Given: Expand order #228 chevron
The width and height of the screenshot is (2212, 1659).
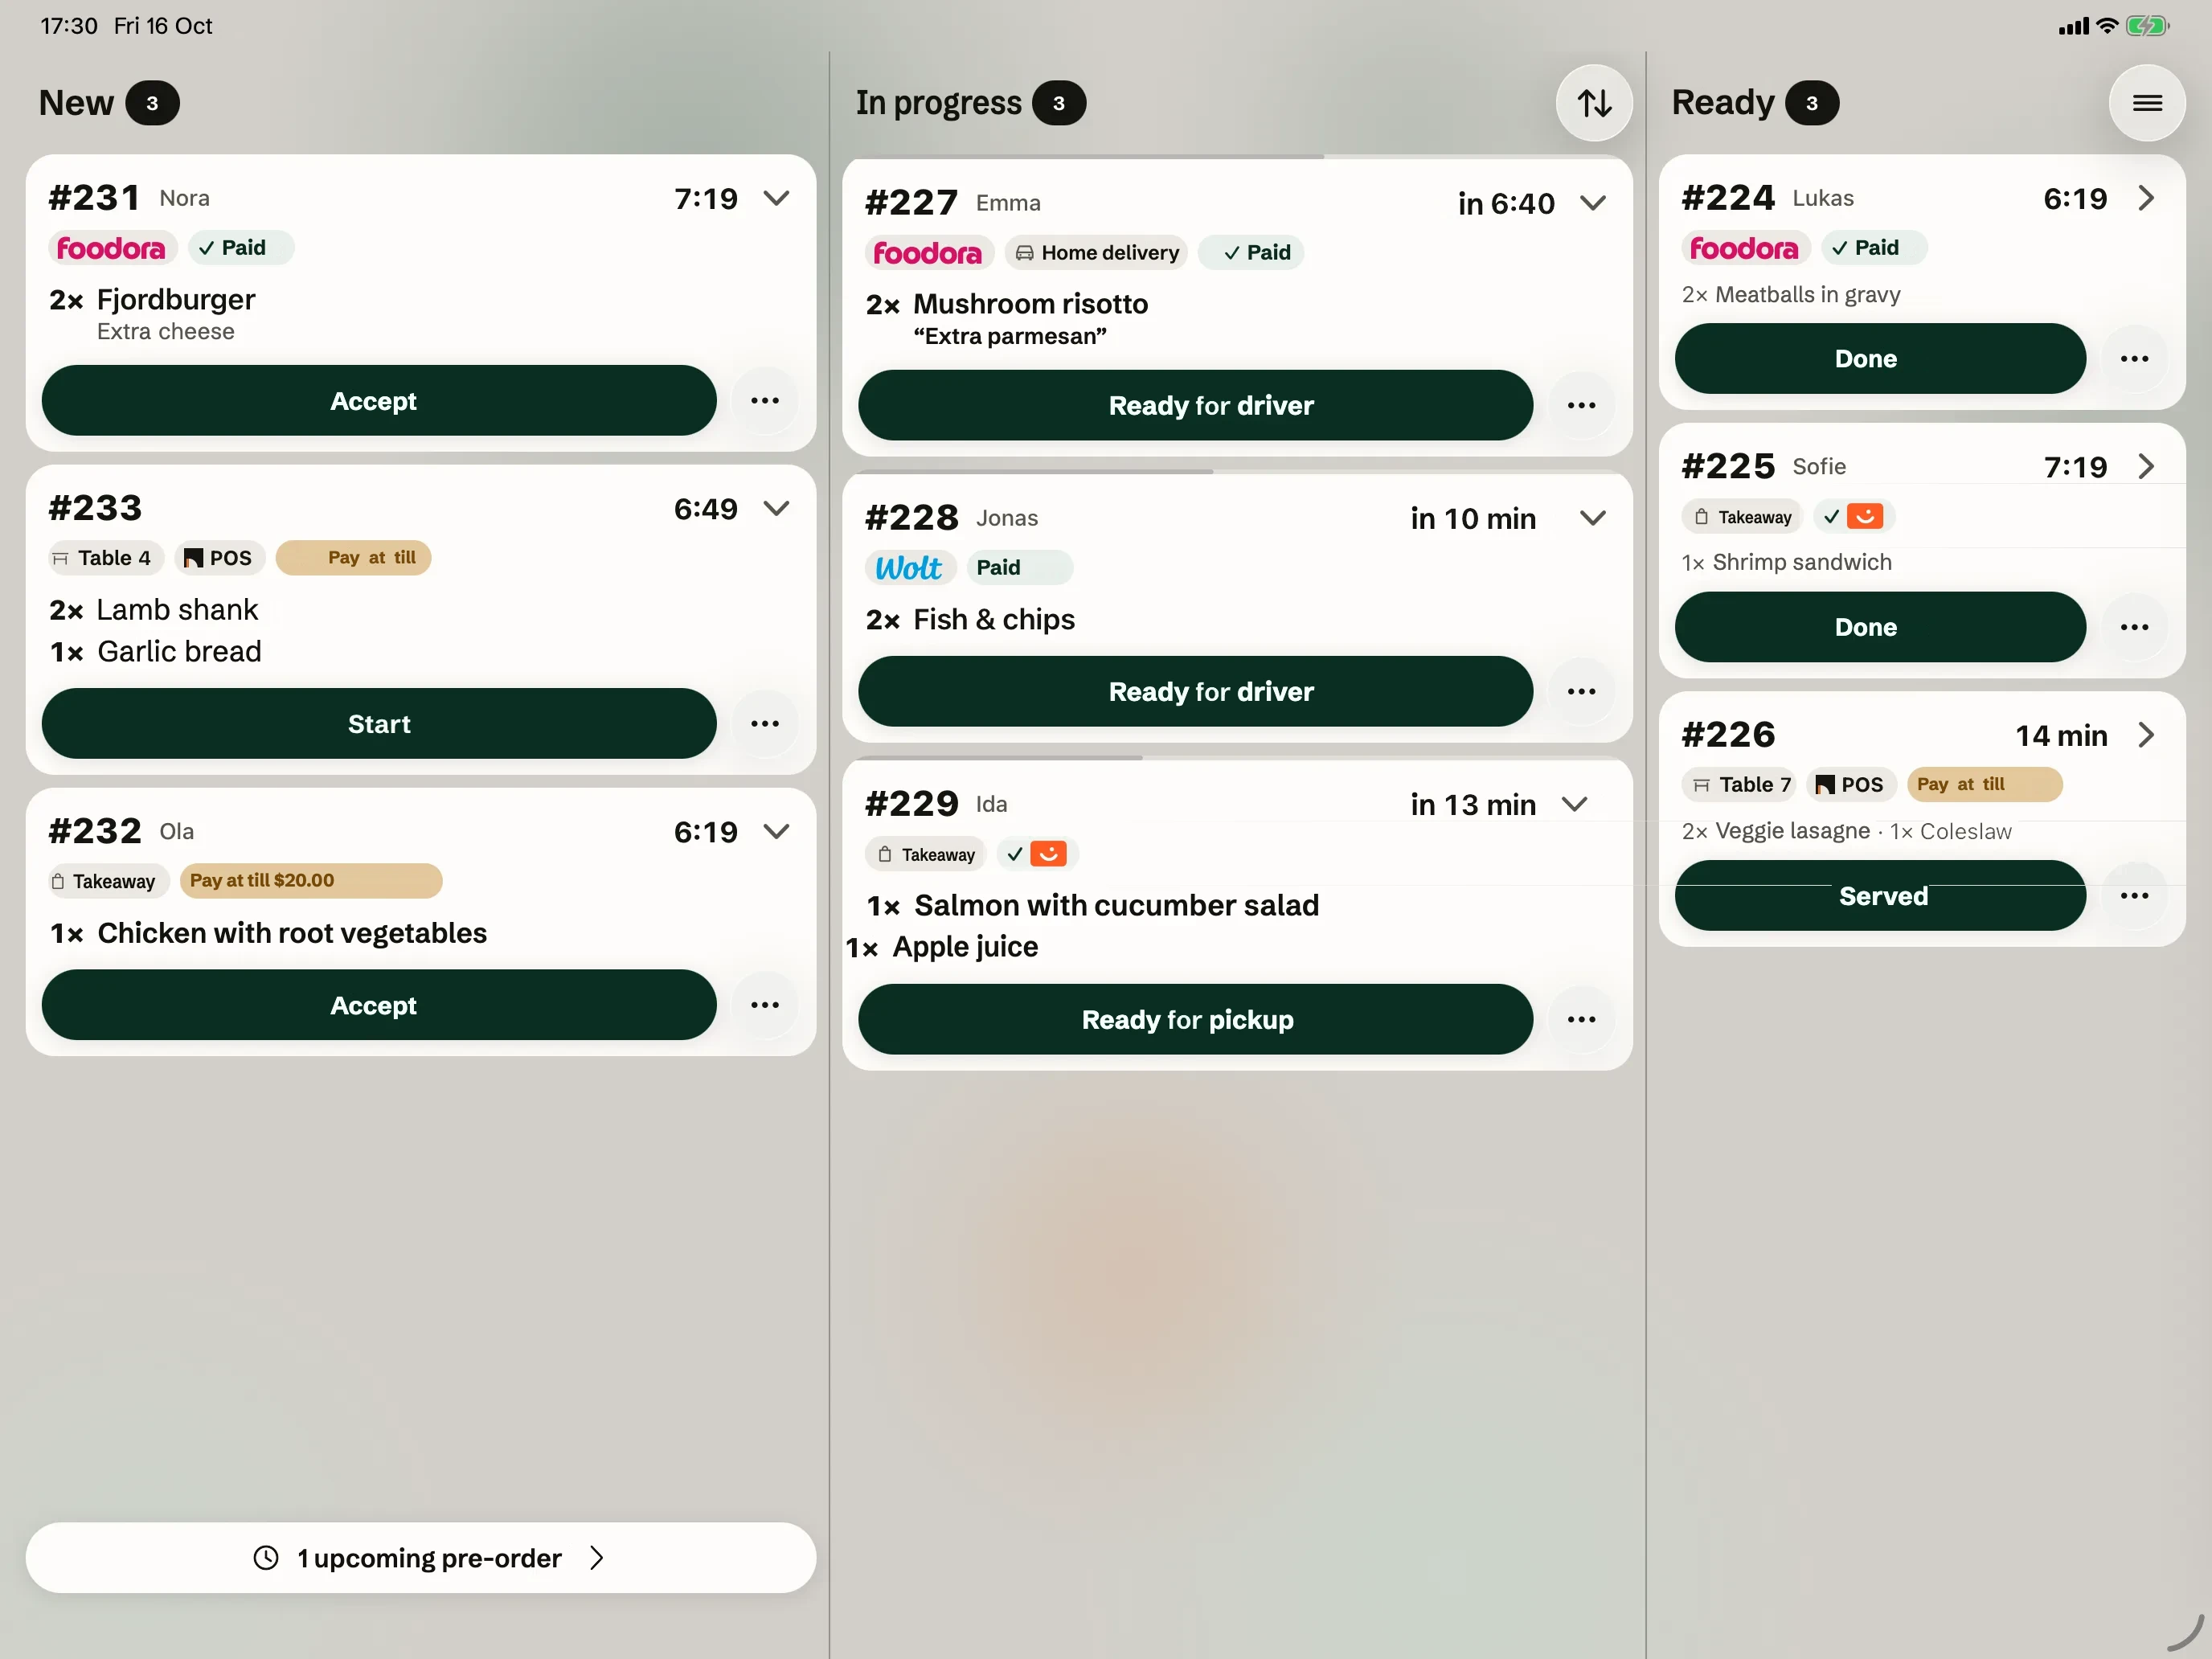Looking at the screenshot, I should click(1593, 518).
